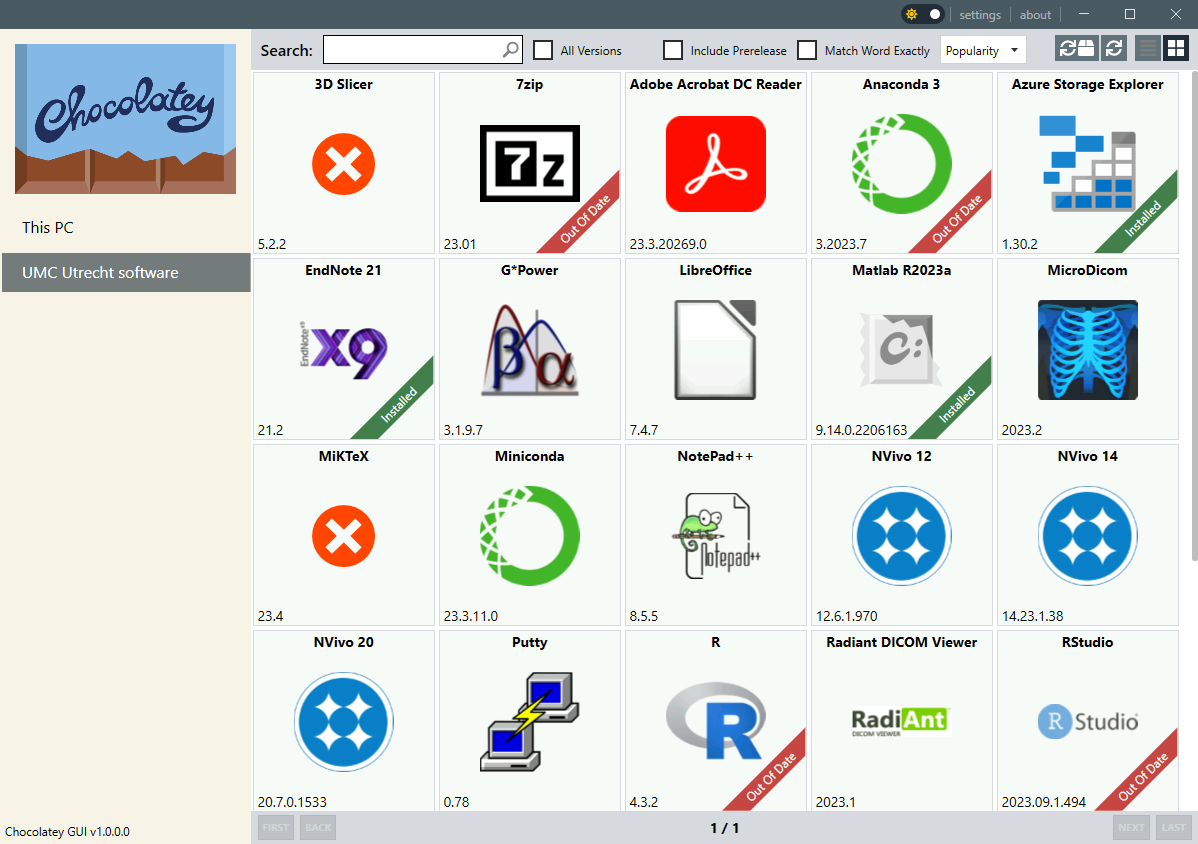The image size is (1198, 844).
Task: Select the Miniconda package icon
Action: 529,535
